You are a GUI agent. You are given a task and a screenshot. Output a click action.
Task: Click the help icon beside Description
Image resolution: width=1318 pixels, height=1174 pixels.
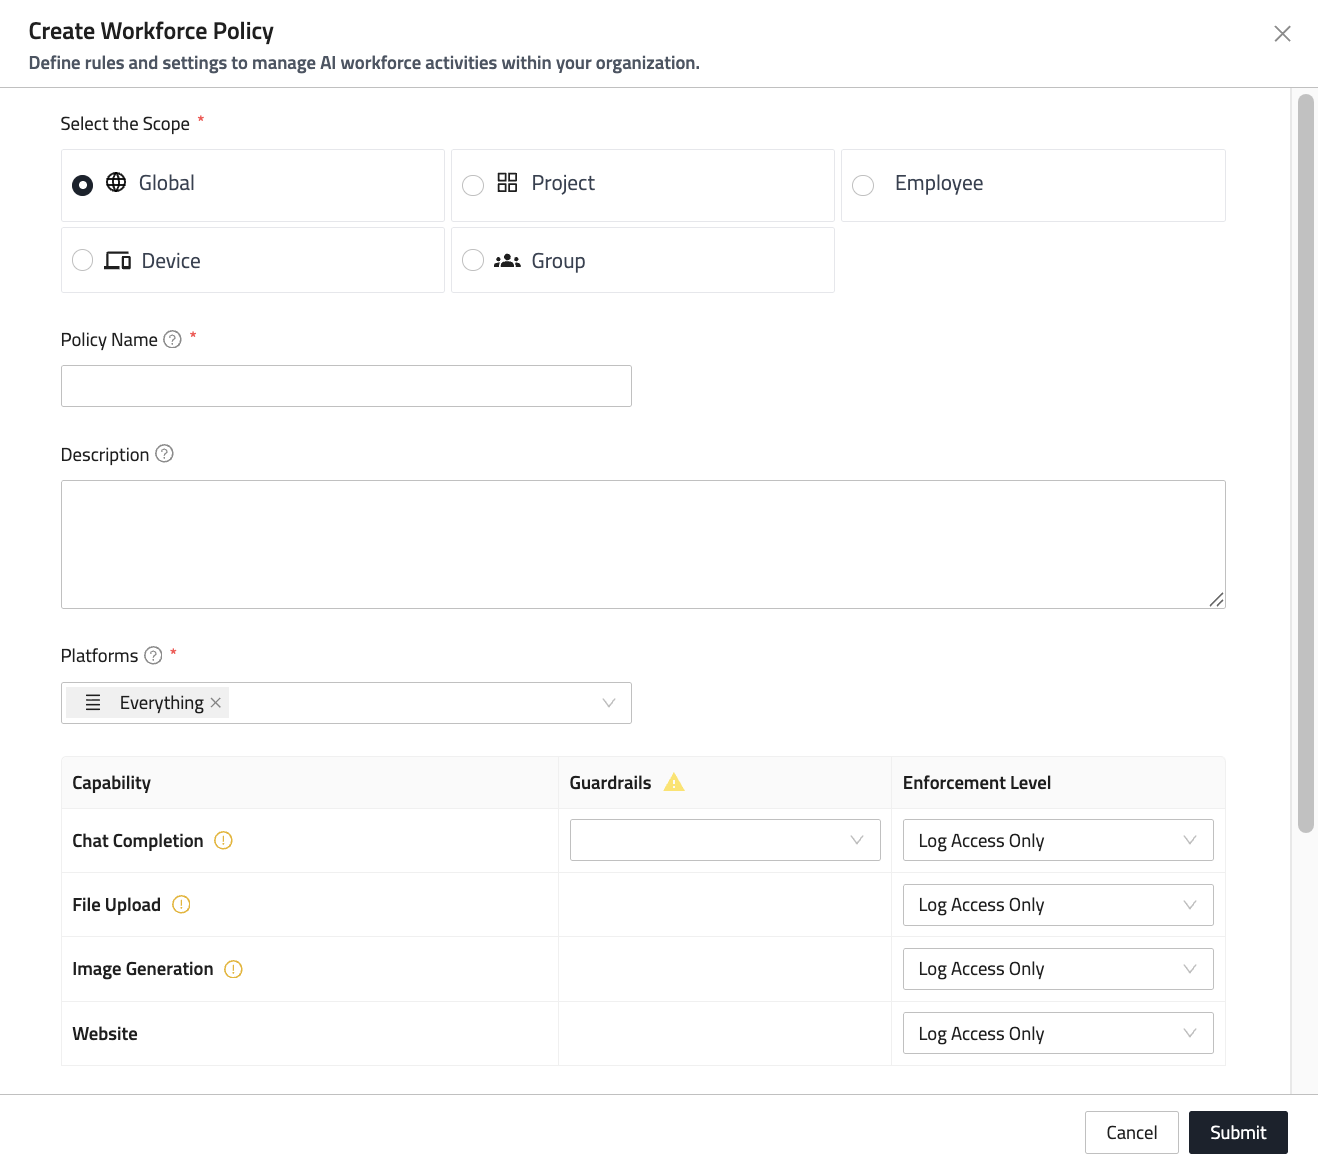pos(165,454)
